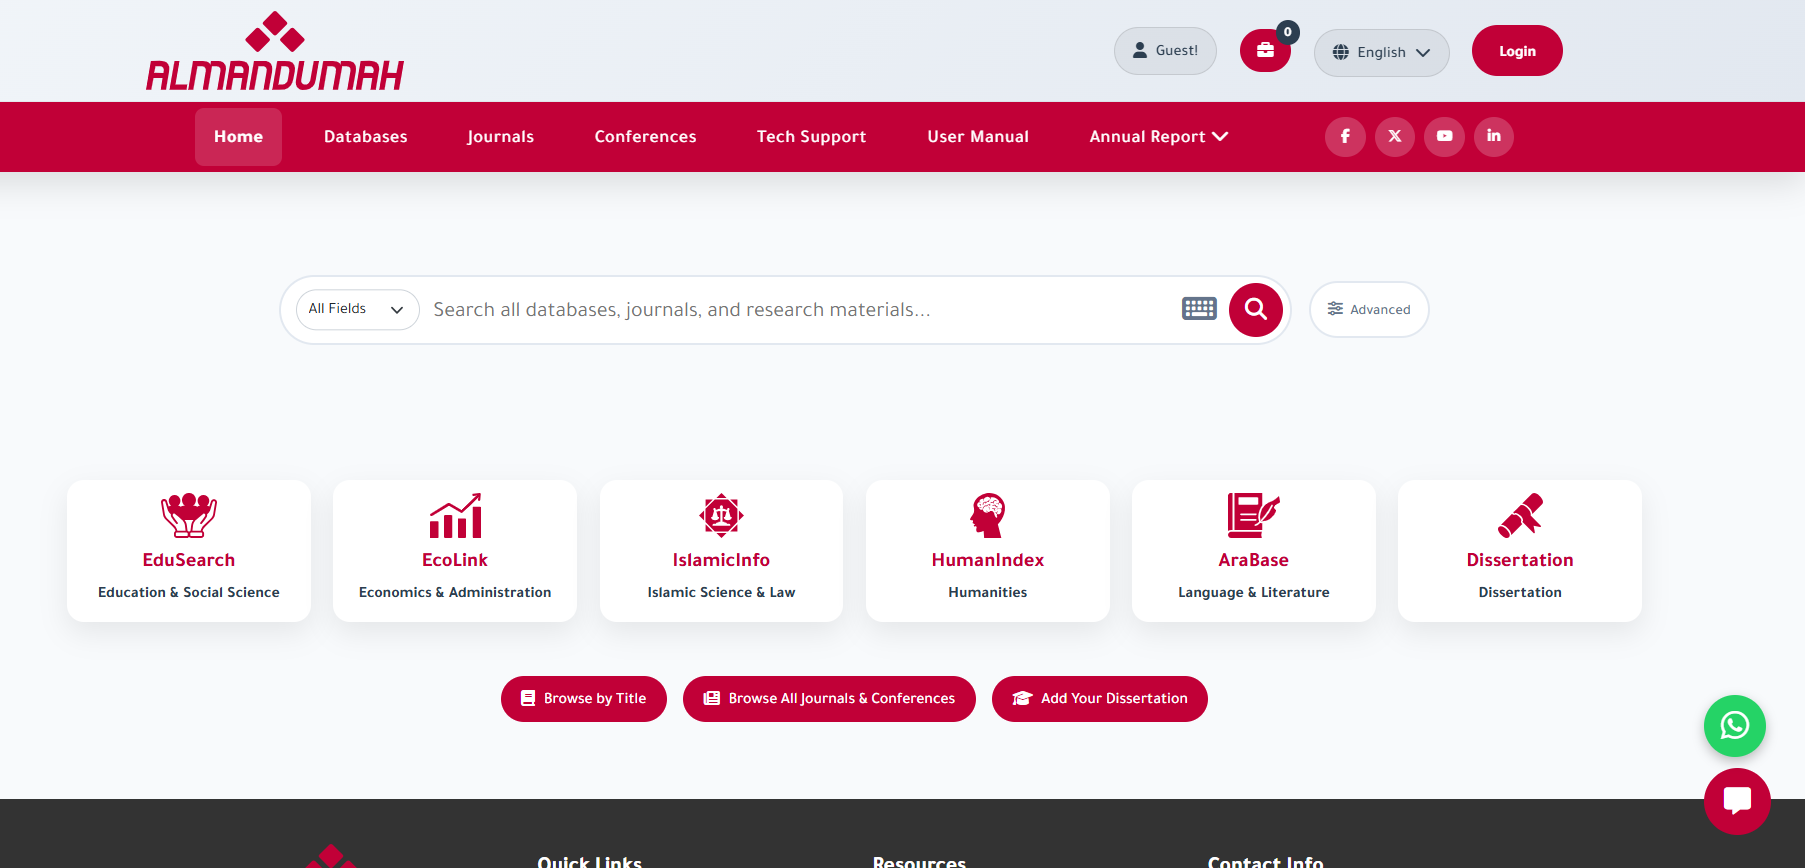Open the AraBase title link
Image resolution: width=1805 pixels, height=868 pixels.
1253,560
